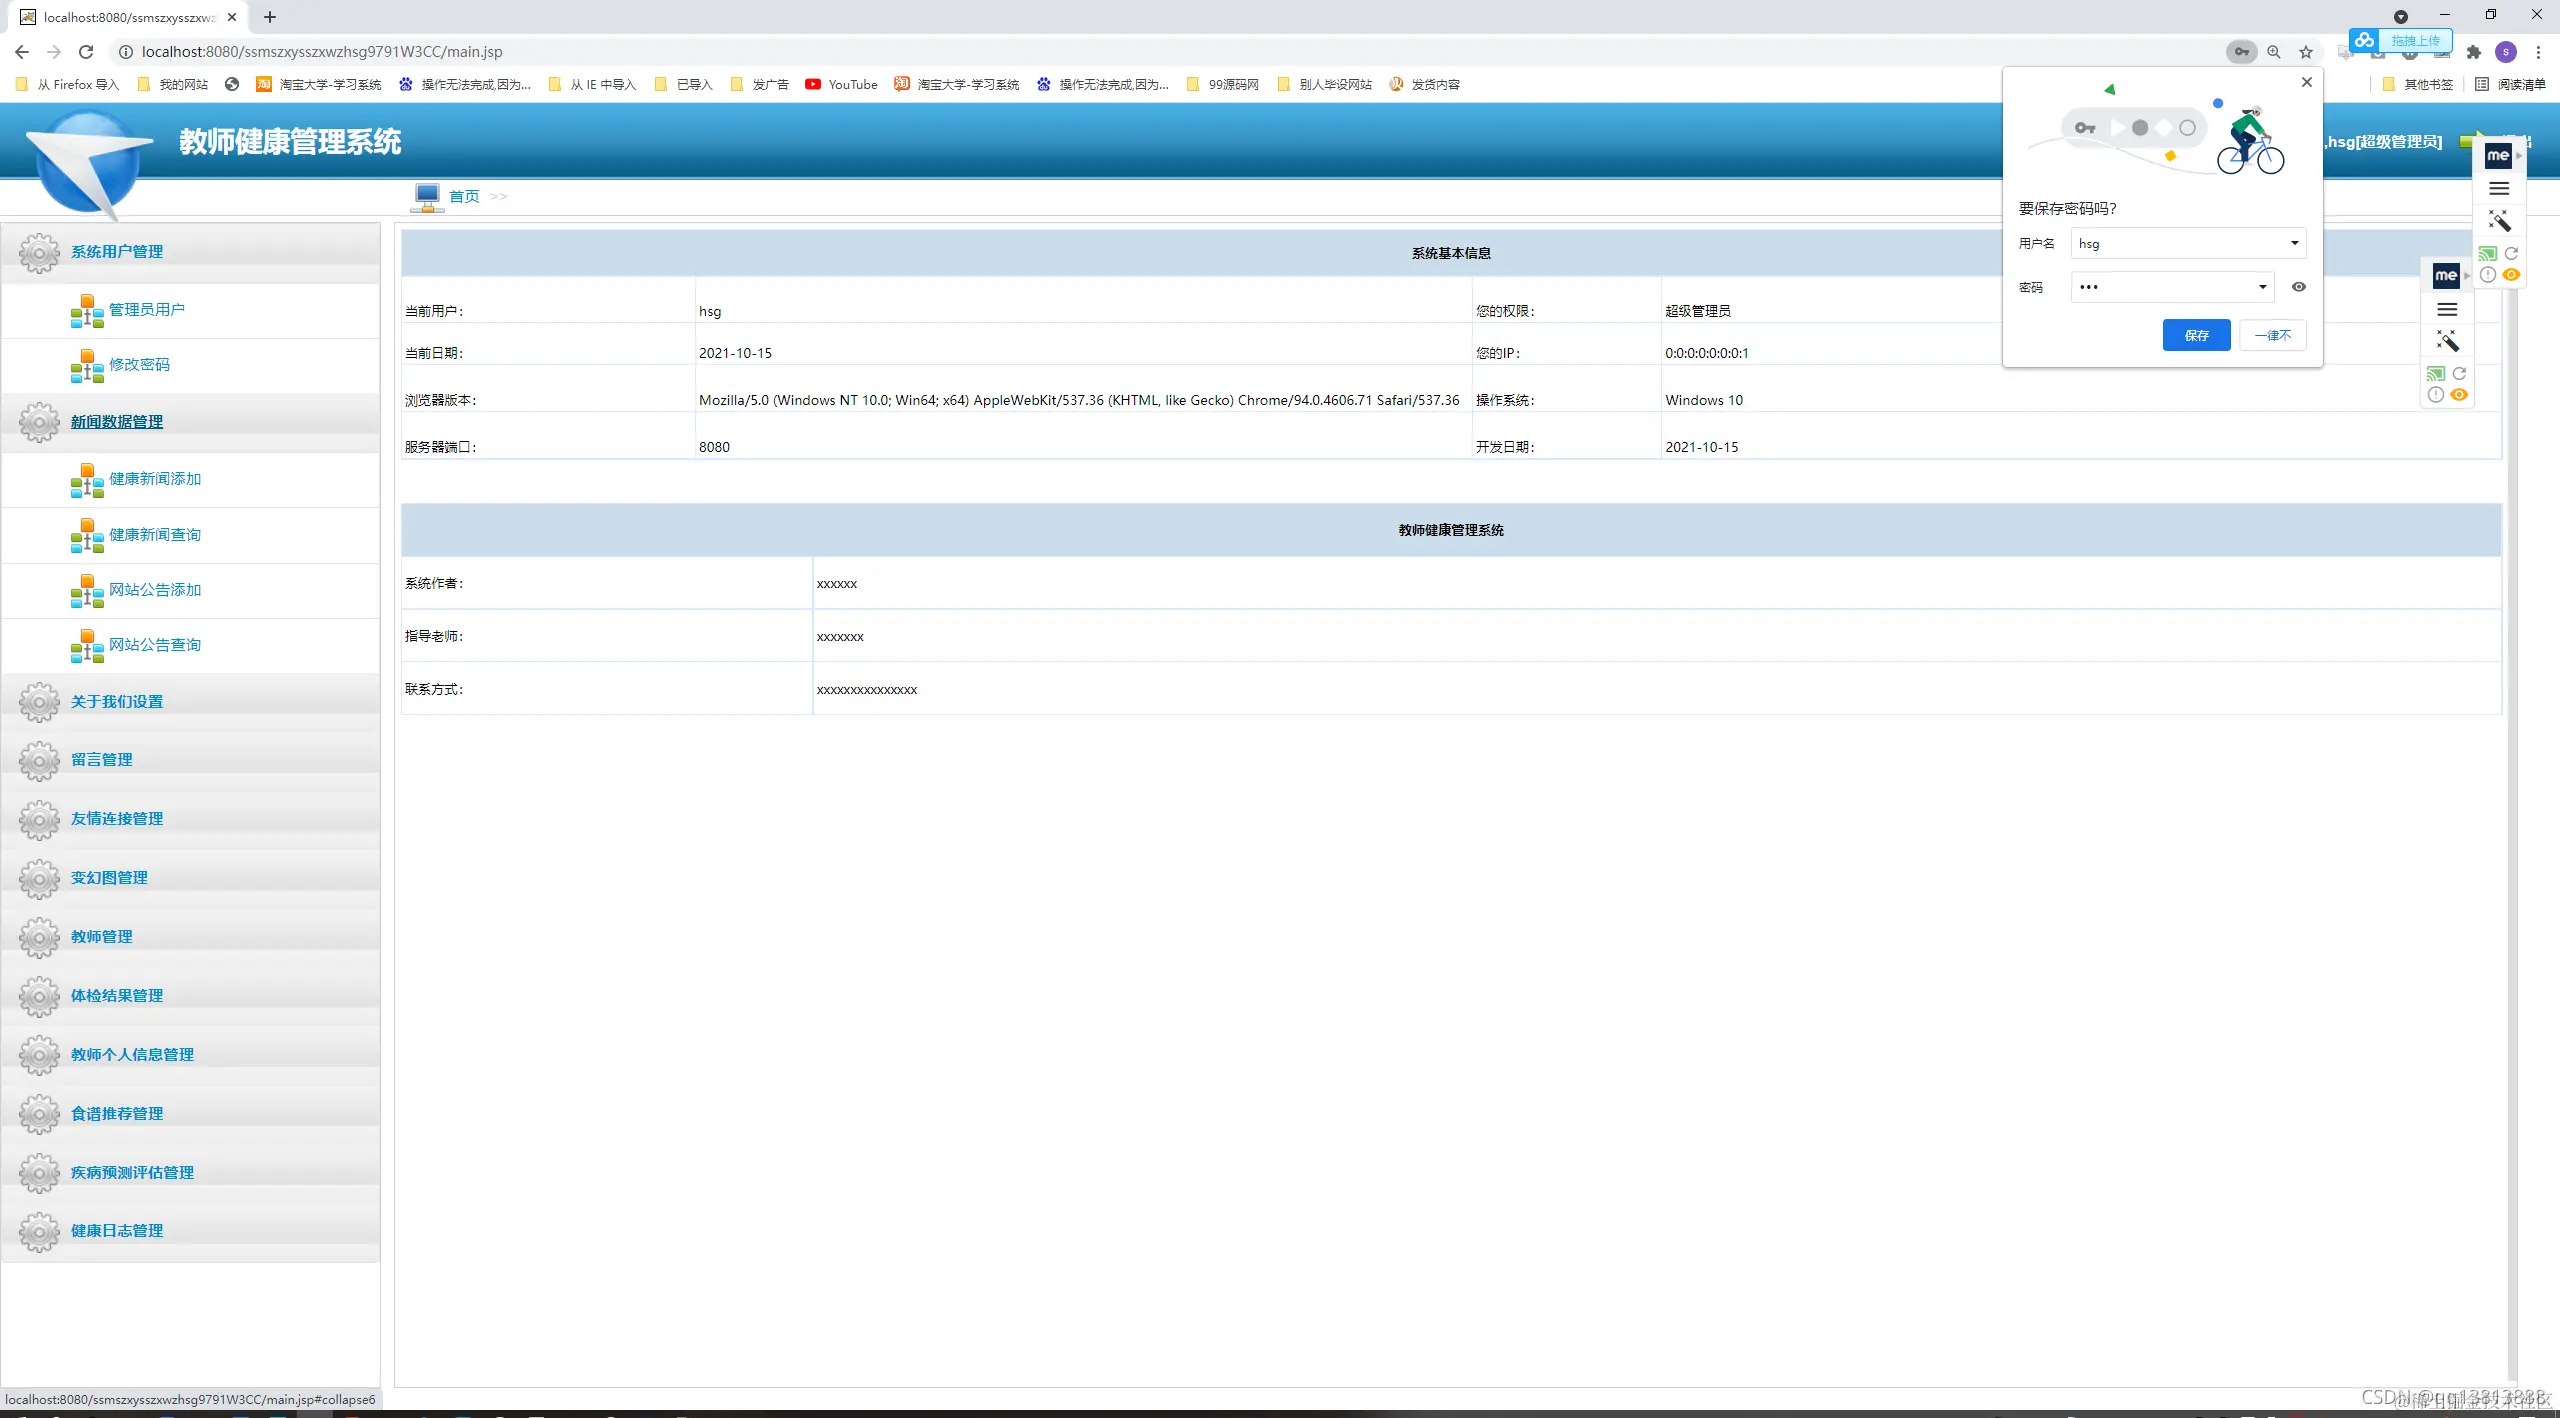Open 健康新闻添加 menu item

[x=155, y=479]
